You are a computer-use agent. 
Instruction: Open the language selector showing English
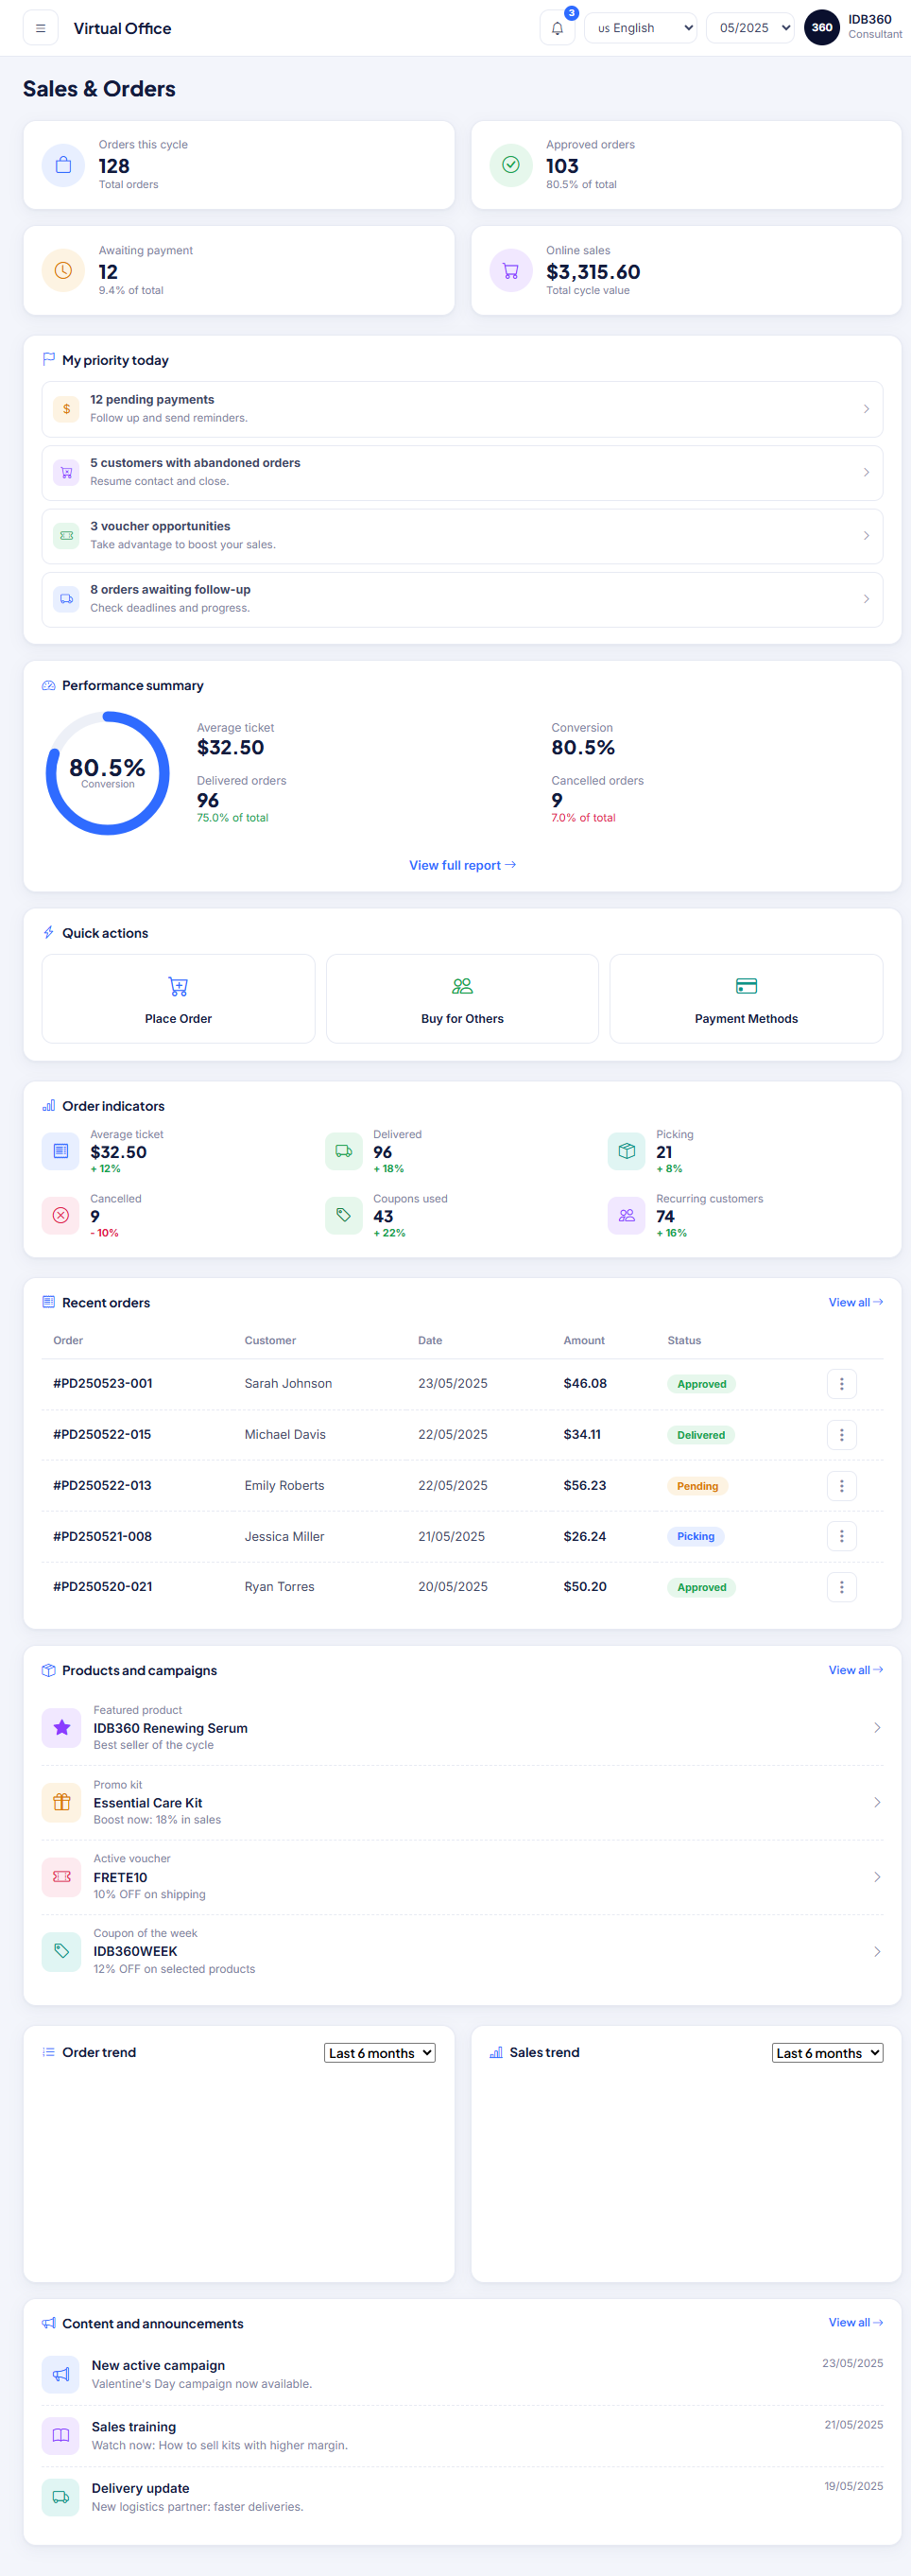pyautogui.click(x=640, y=28)
